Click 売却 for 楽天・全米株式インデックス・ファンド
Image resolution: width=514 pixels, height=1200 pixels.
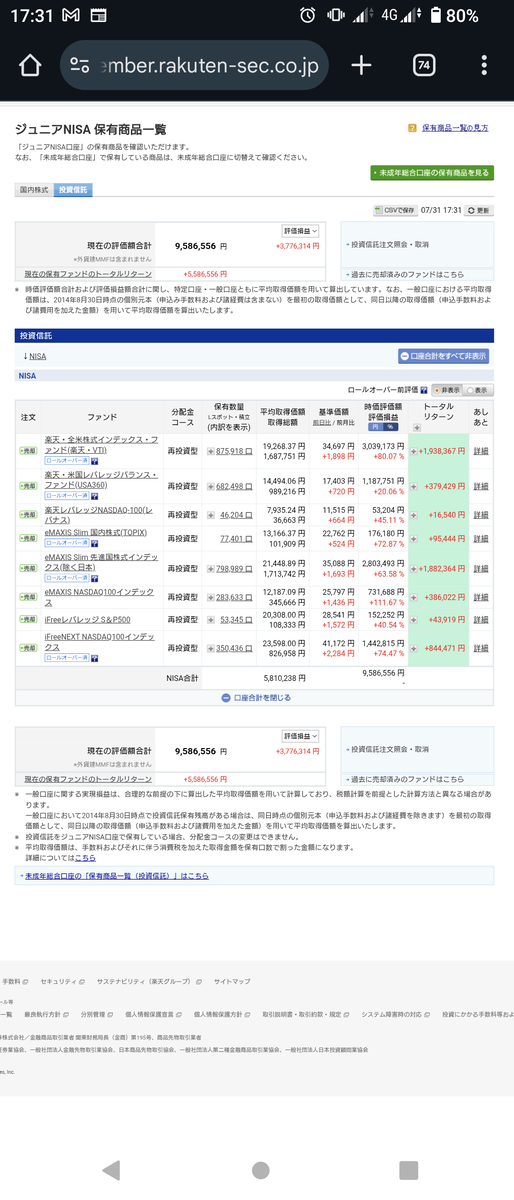point(28,451)
